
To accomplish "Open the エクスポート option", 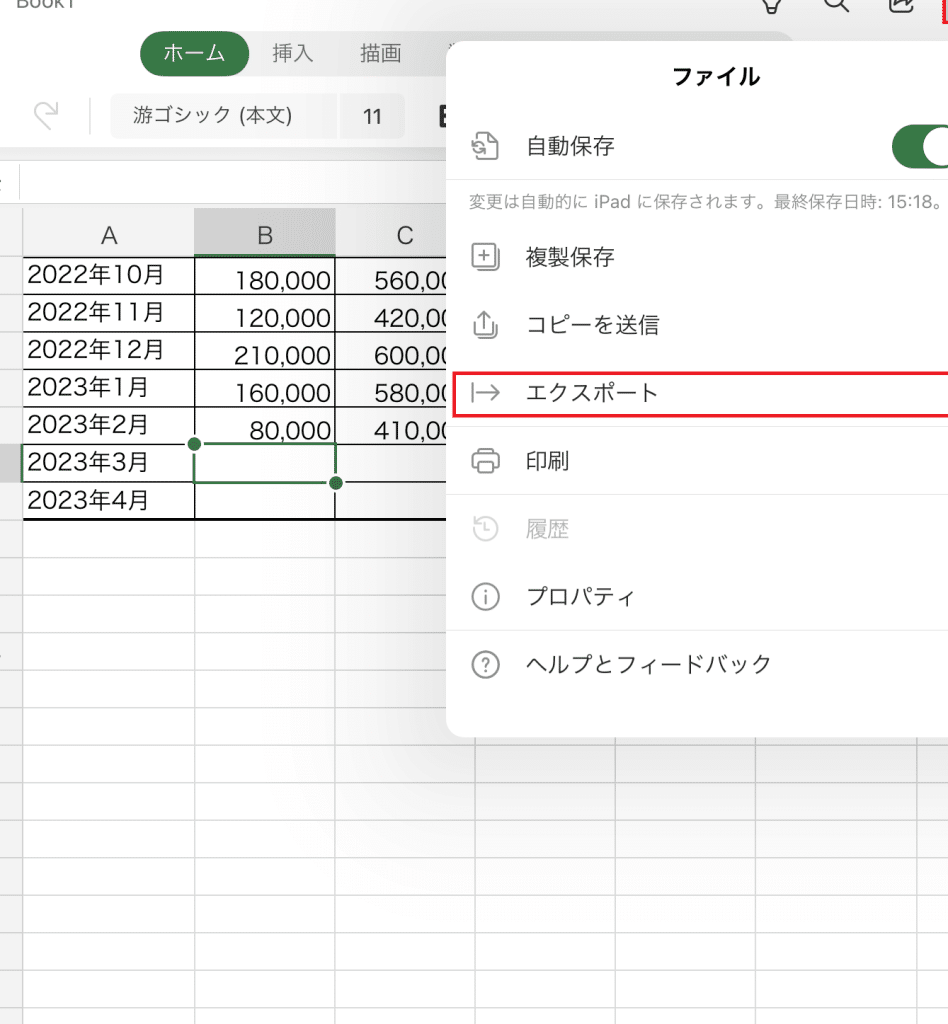I will pyautogui.click(x=700, y=394).
